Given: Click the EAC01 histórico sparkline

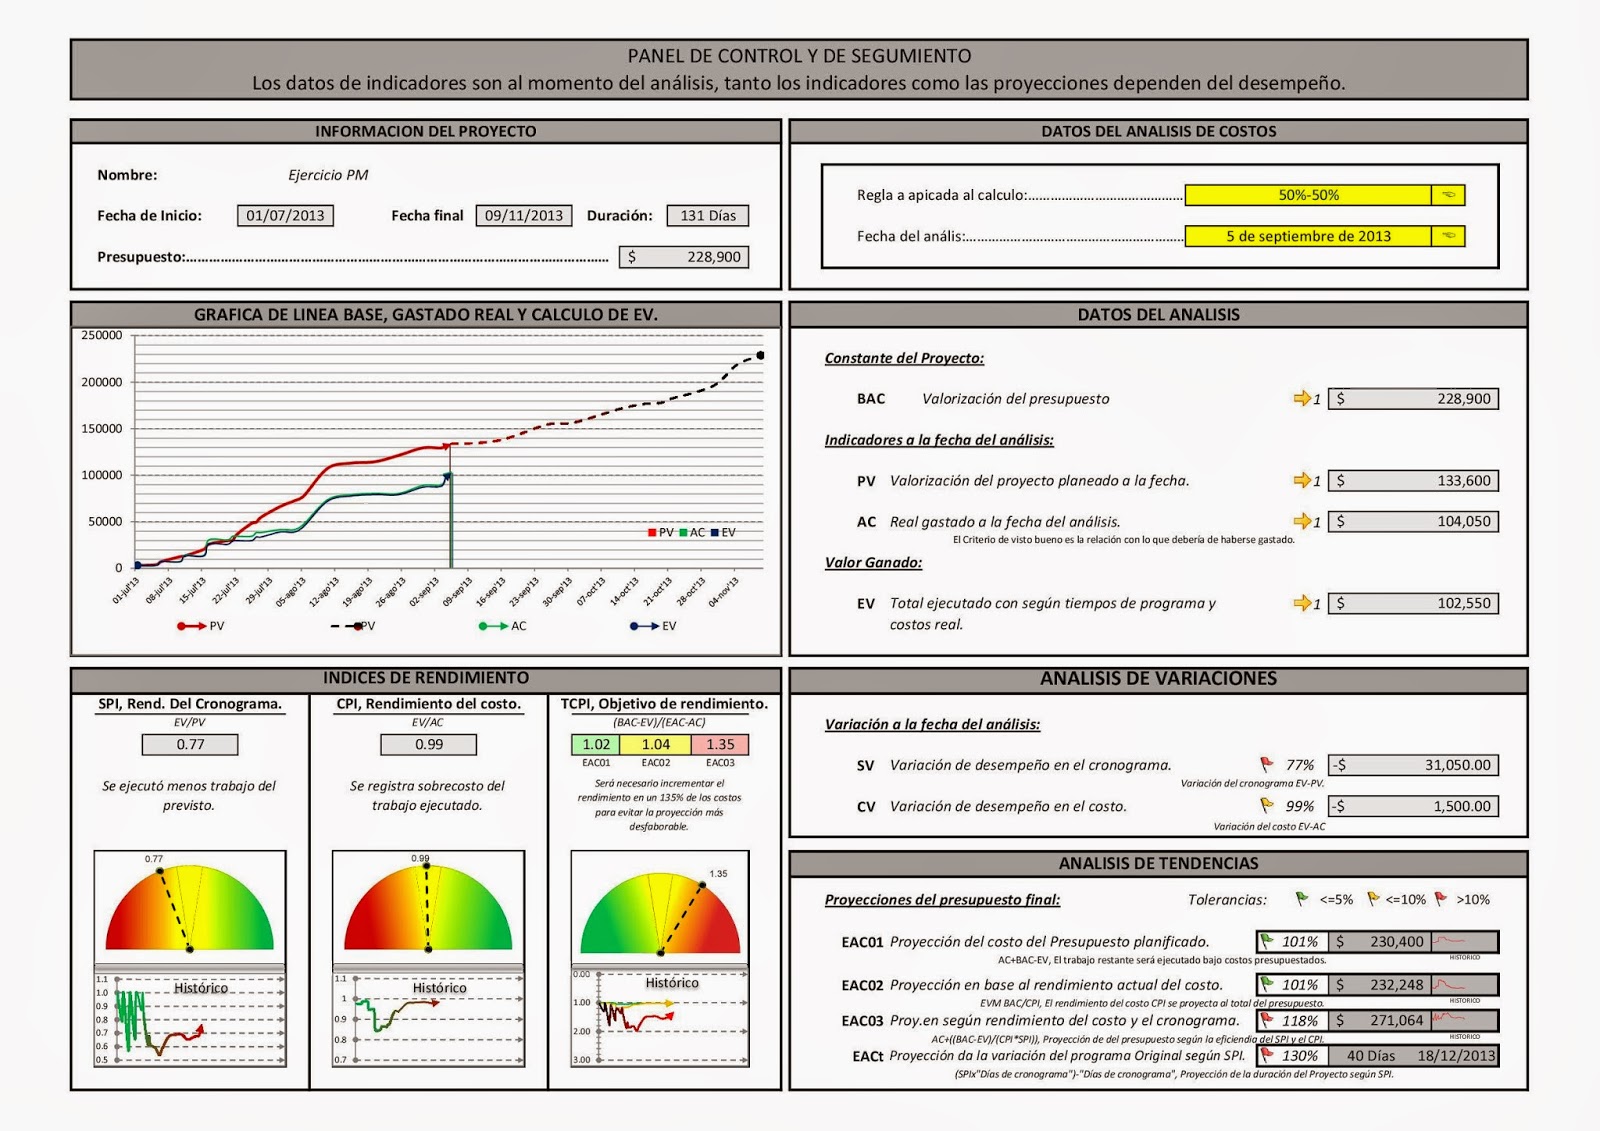Looking at the screenshot, I should pos(1464,941).
